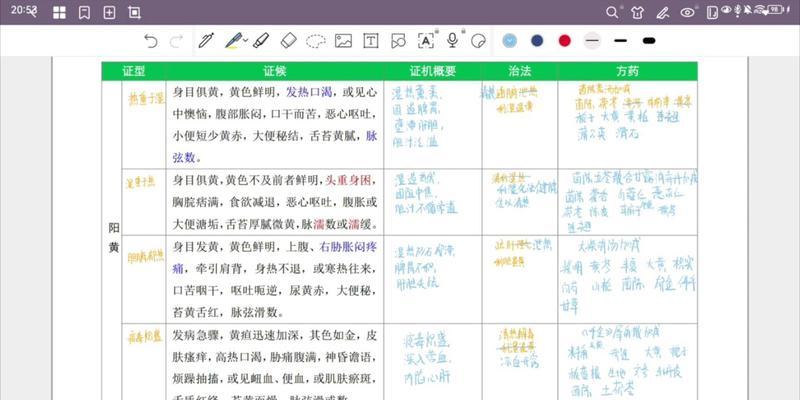Undo the last stroke
The height and width of the screenshot is (400, 800).
point(151,41)
